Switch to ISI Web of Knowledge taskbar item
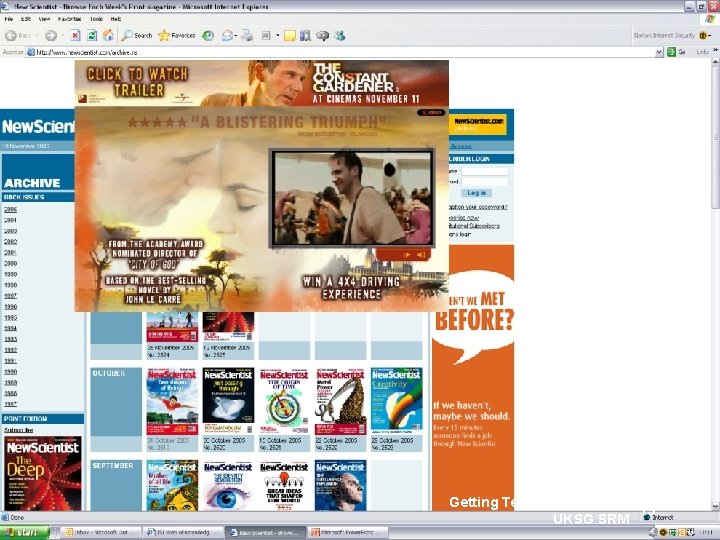 coord(183,533)
